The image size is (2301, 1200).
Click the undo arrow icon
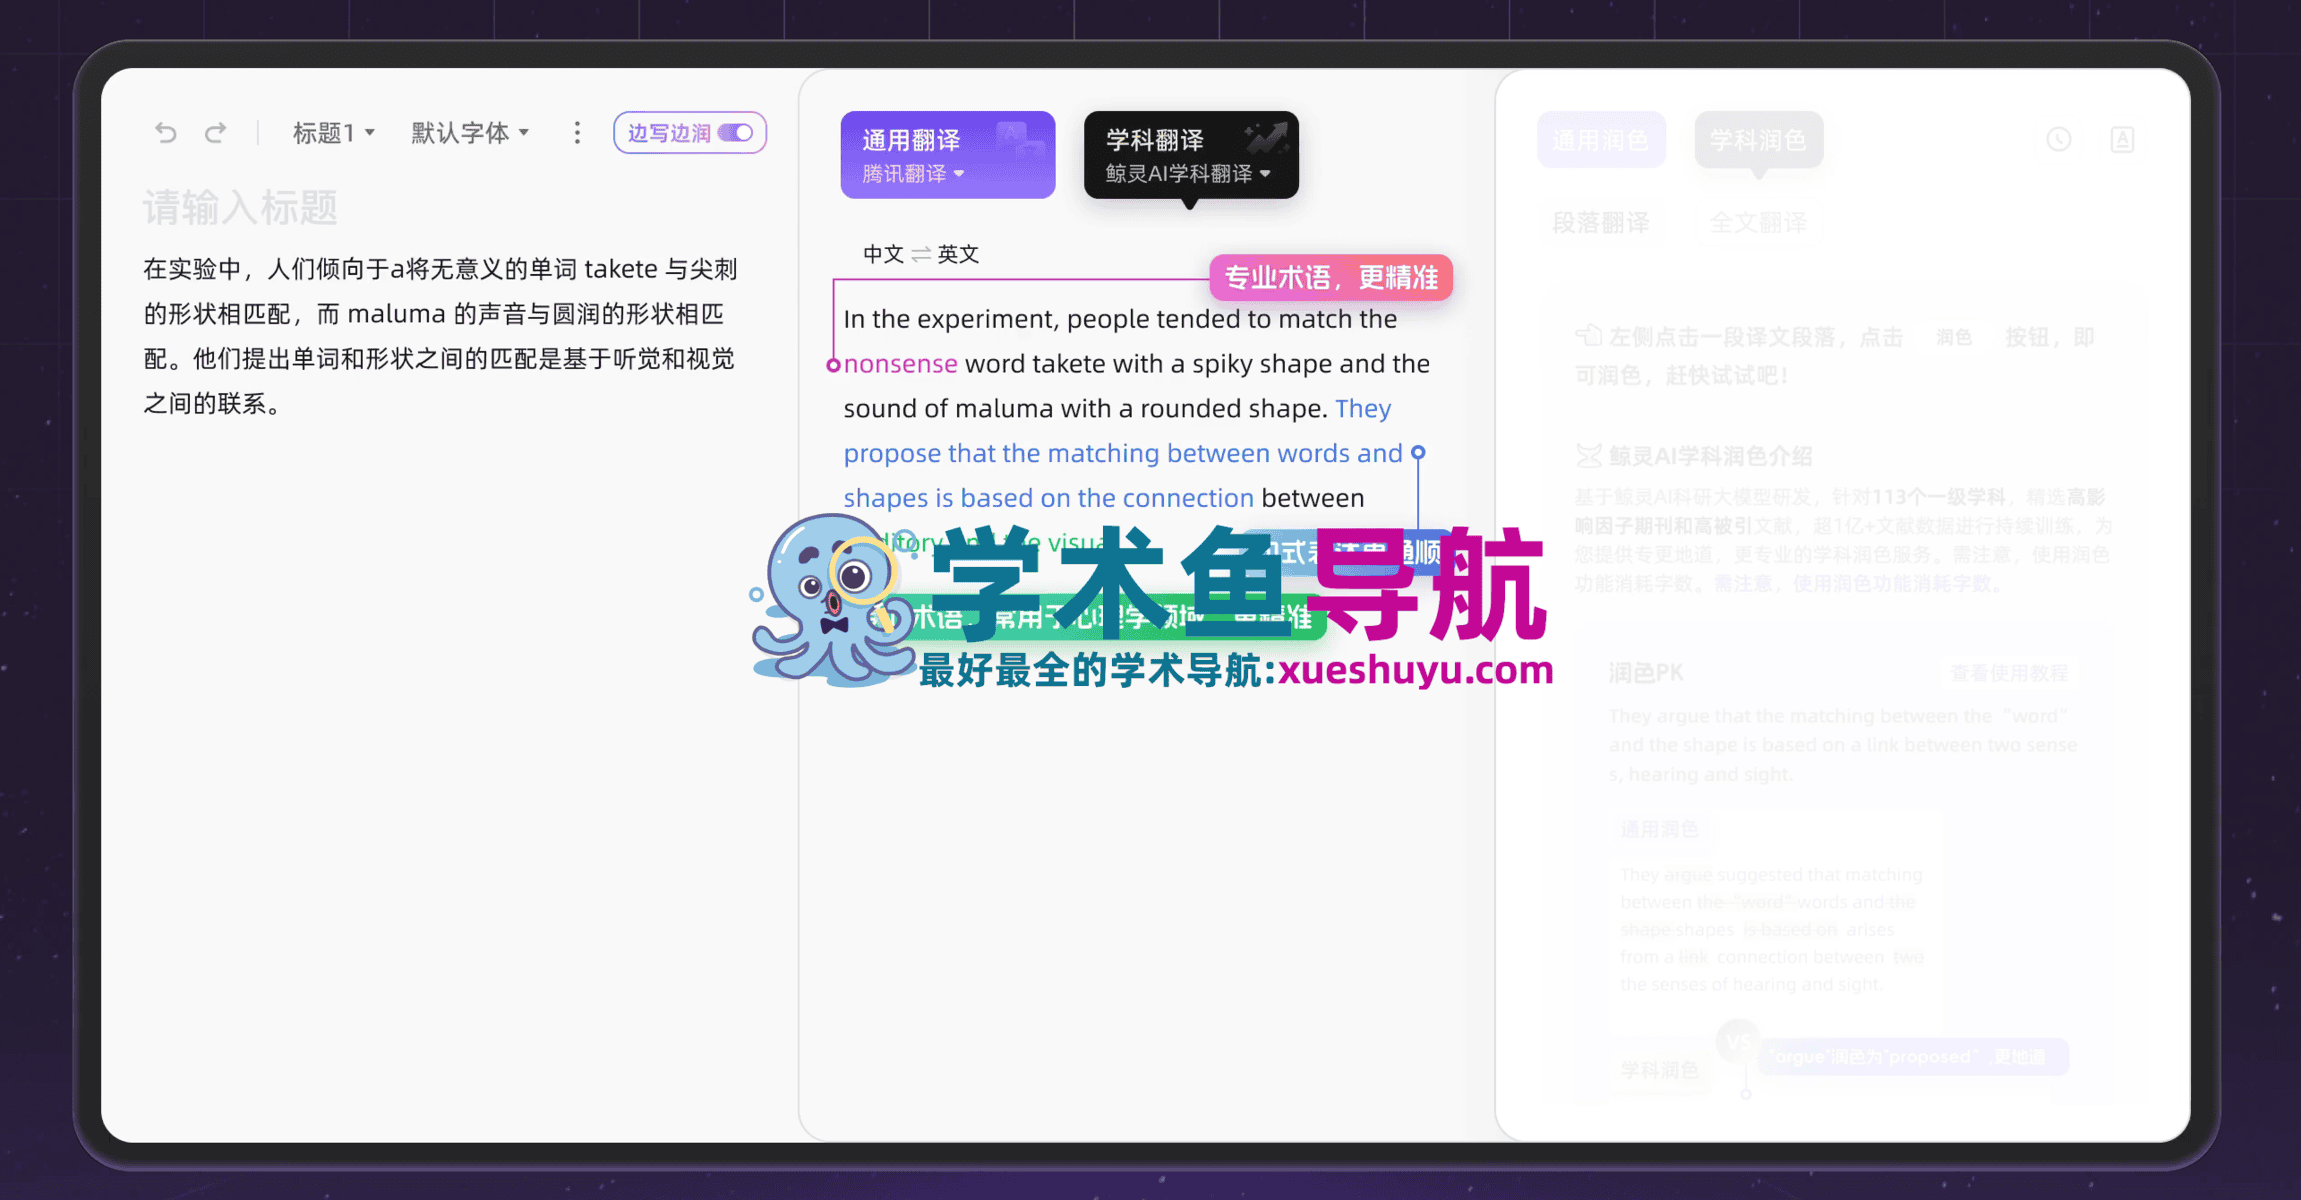pyautogui.click(x=166, y=133)
